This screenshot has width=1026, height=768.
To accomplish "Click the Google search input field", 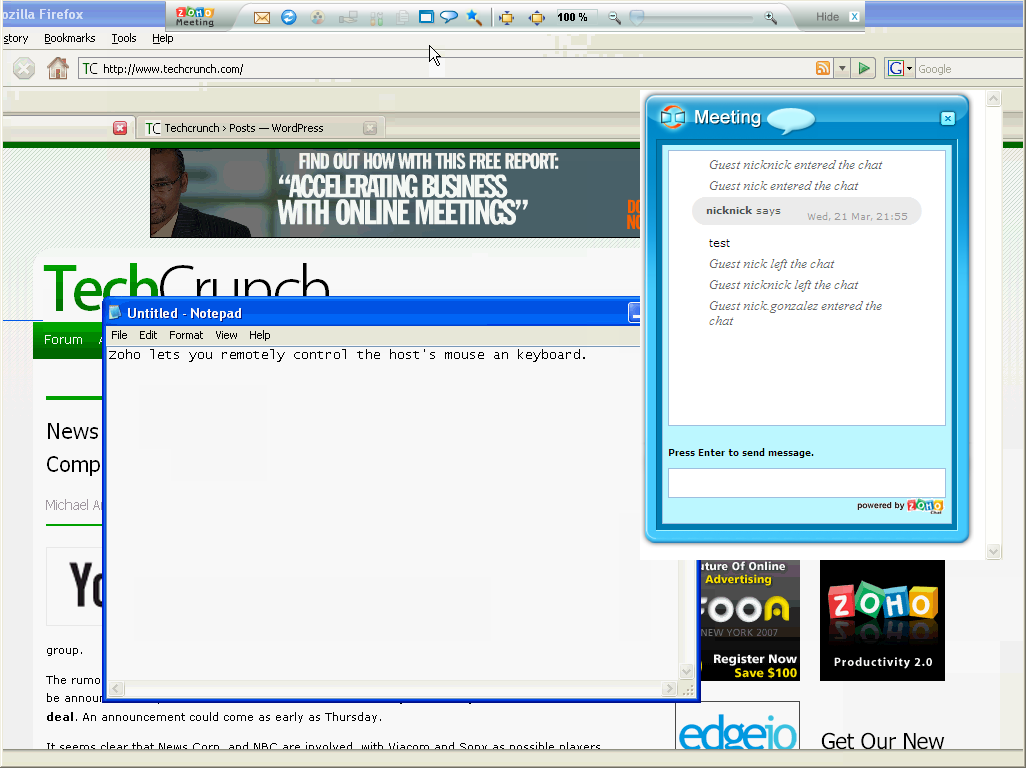I will point(968,69).
